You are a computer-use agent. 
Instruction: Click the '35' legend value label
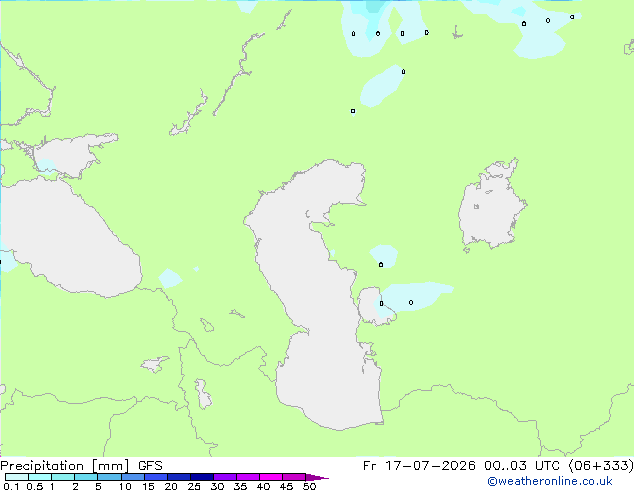[240, 486]
